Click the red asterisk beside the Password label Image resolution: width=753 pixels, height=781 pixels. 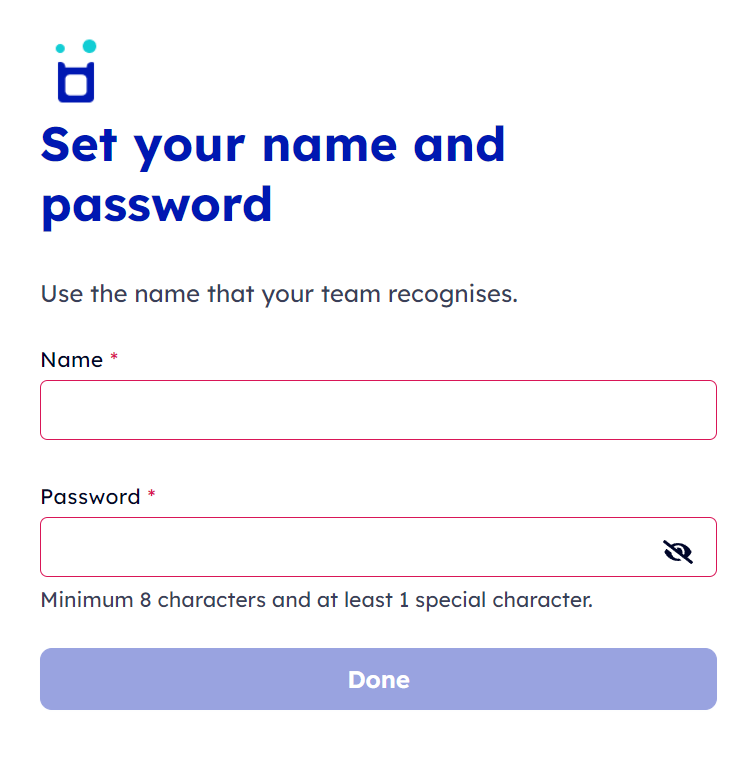[152, 494]
